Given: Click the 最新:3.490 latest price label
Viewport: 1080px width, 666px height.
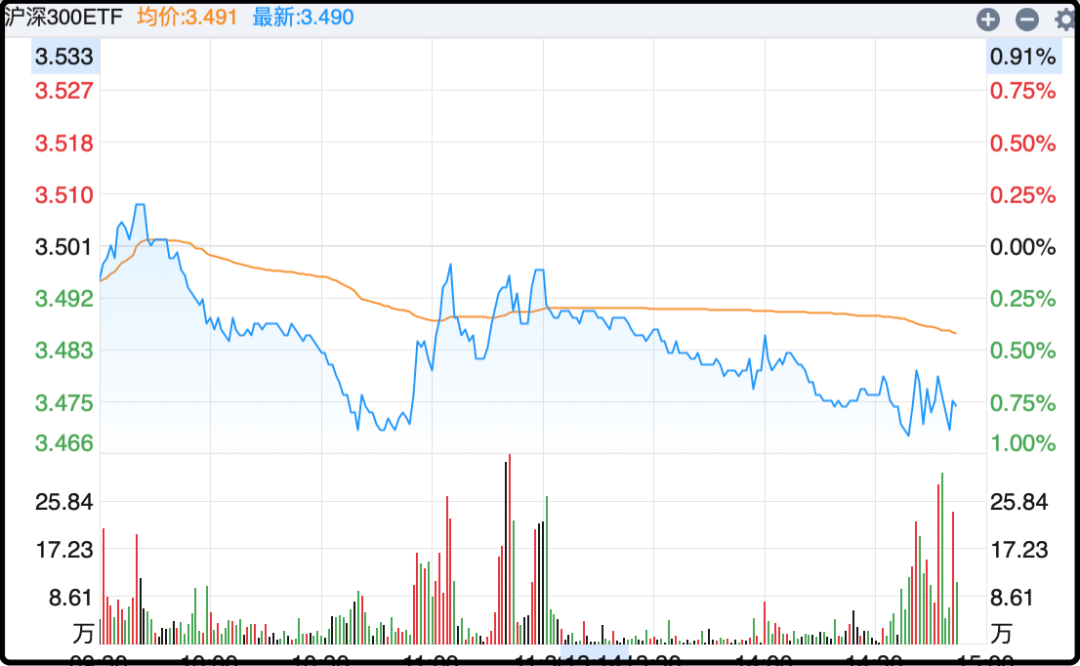Looking at the screenshot, I should click(303, 17).
